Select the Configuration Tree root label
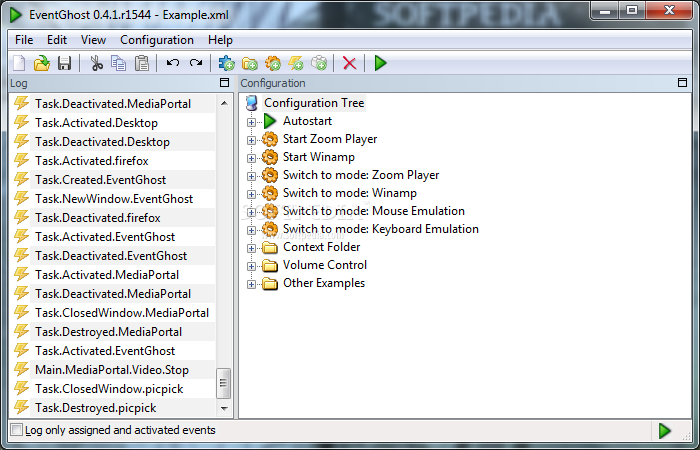 [x=314, y=103]
